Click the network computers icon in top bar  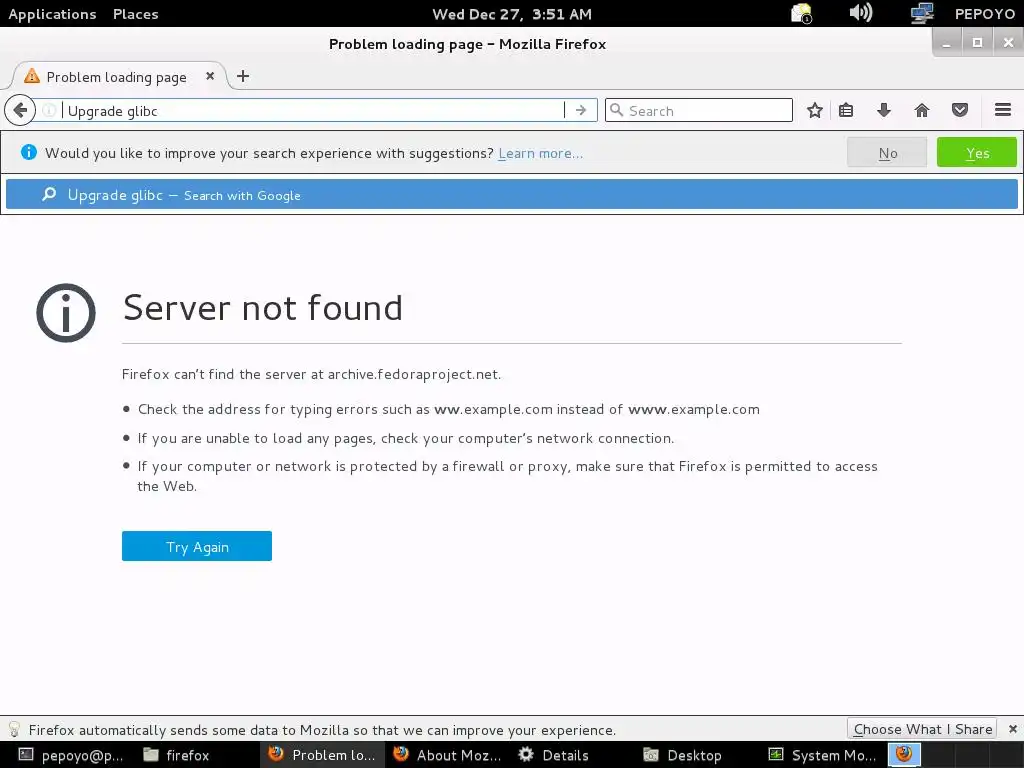click(921, 13)
